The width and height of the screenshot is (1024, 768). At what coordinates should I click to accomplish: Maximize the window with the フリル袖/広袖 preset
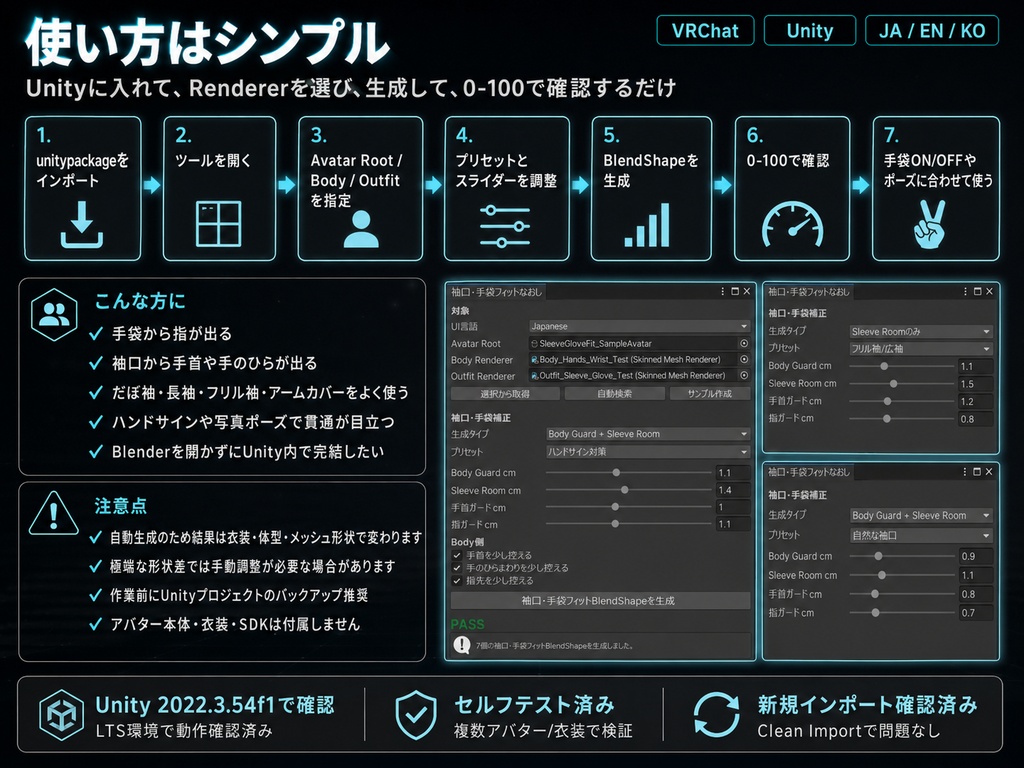click(978, 291)
